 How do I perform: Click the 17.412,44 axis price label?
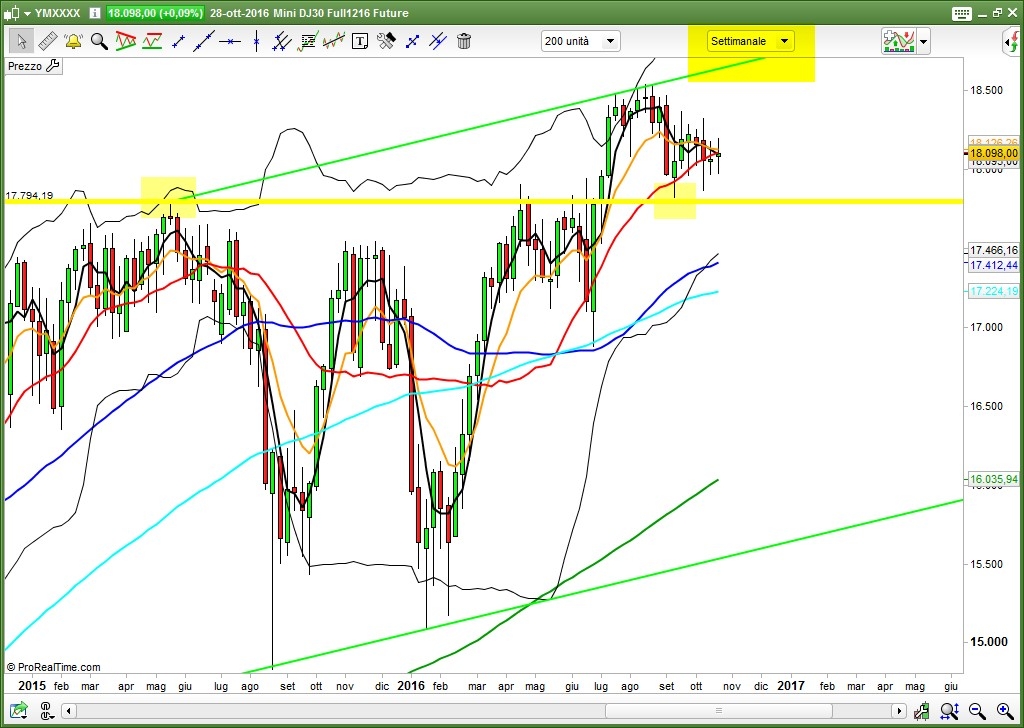993,265
